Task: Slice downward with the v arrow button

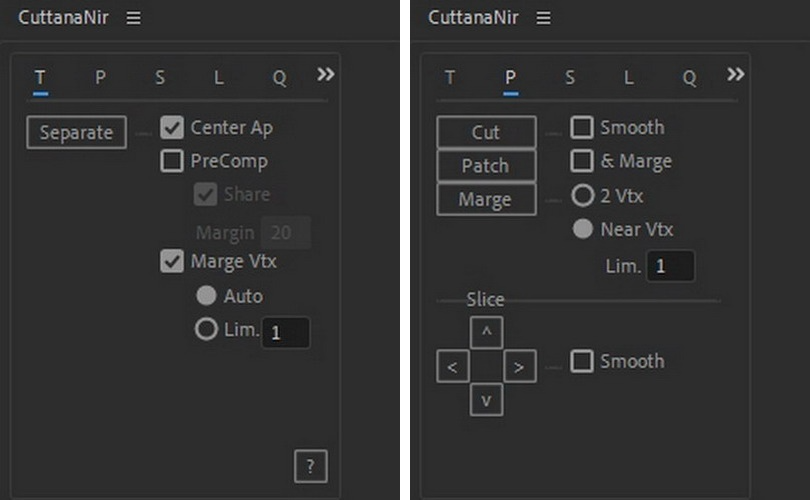Action: pos(486,399)
